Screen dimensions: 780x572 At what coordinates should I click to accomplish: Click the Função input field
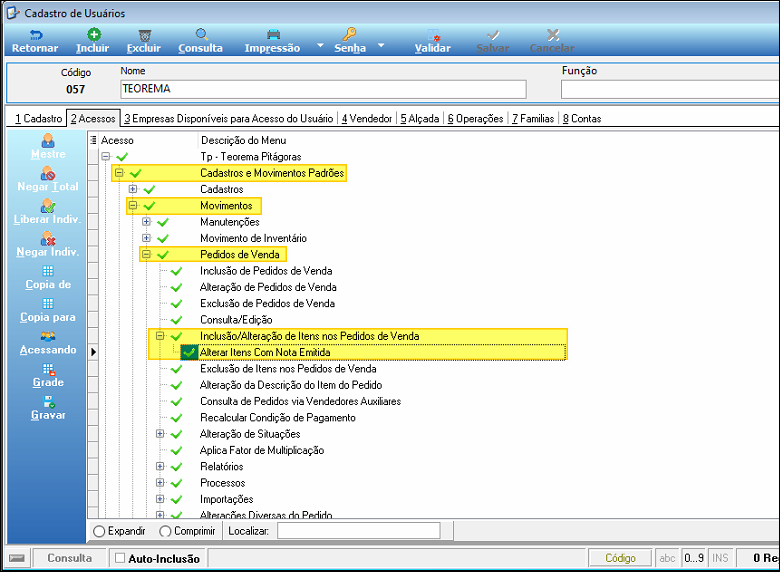pos(670,90)
